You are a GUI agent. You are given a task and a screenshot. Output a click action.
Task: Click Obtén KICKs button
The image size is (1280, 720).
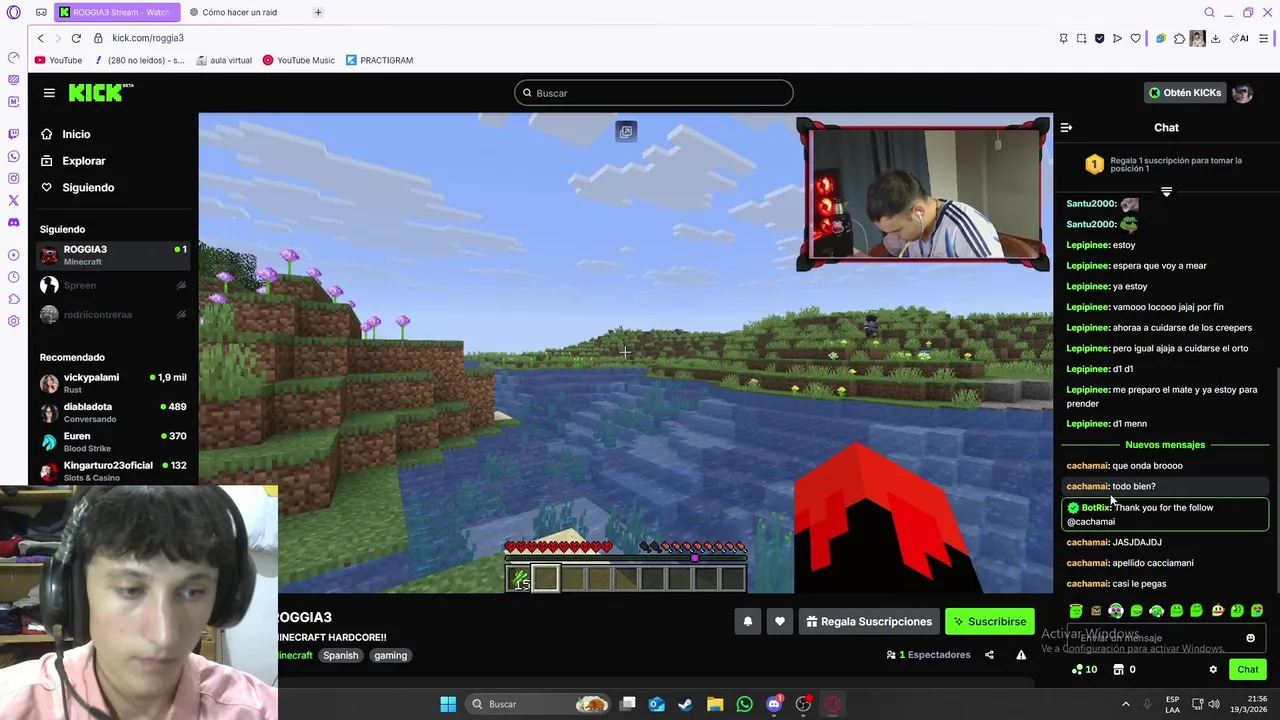1185,93
